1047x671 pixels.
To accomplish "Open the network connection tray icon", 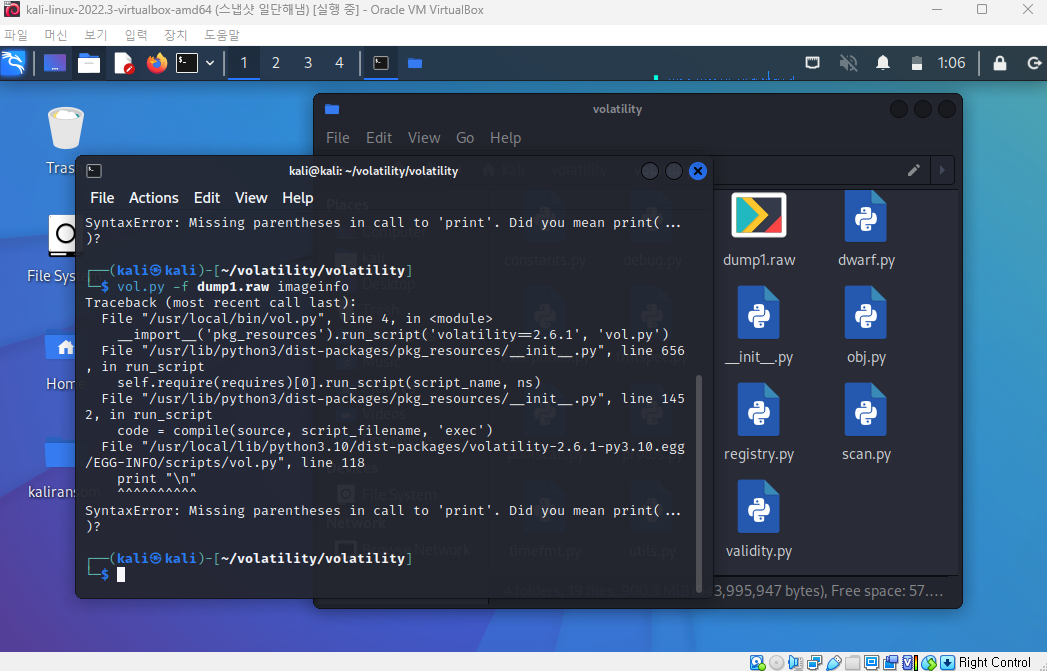I will coord(813,63).
